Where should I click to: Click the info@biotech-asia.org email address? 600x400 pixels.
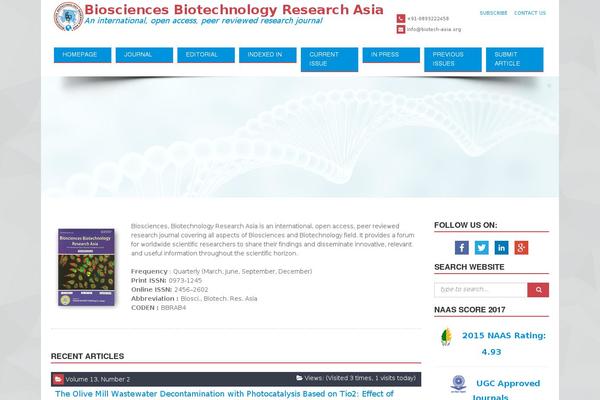click(x=434, y=29)
